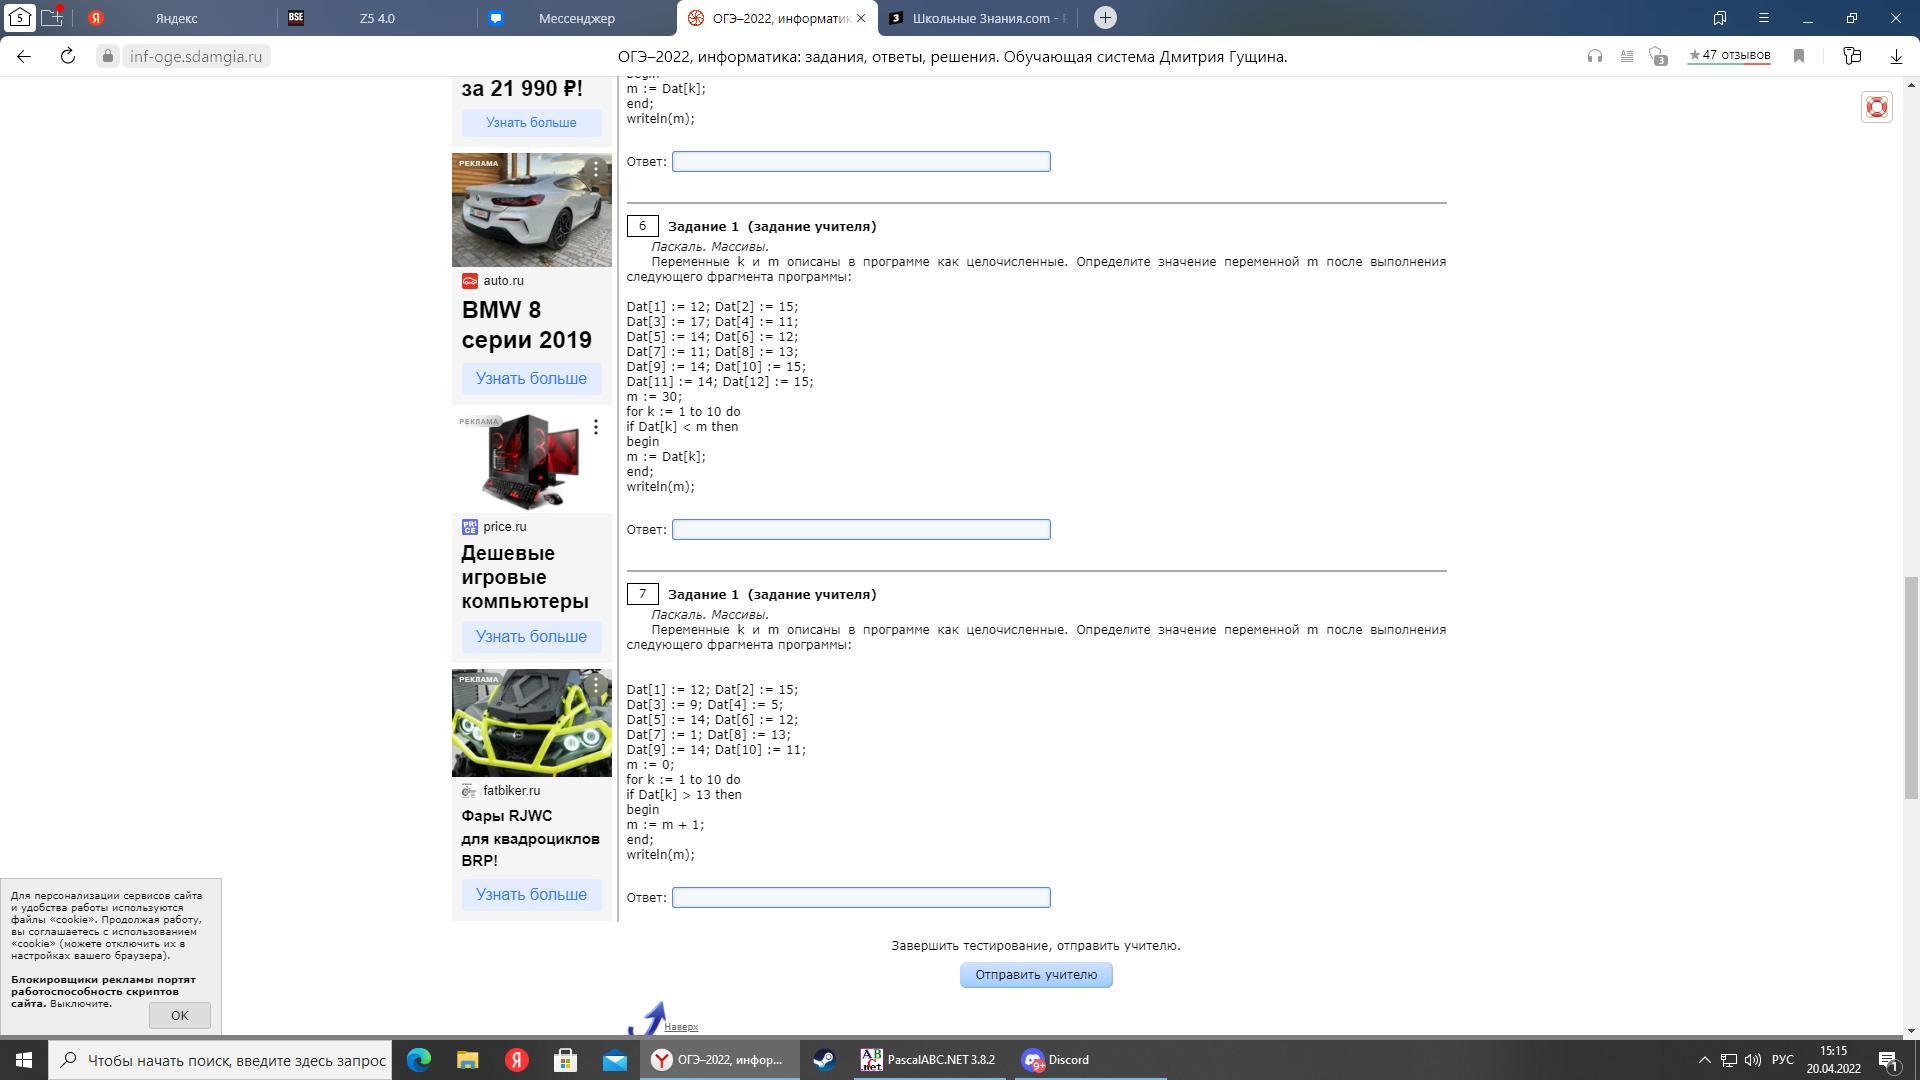The height and width of the screenshot is (1080, 1920).
Task: Click OK on the cookie notice
Action: click(x=180, y=1015)
